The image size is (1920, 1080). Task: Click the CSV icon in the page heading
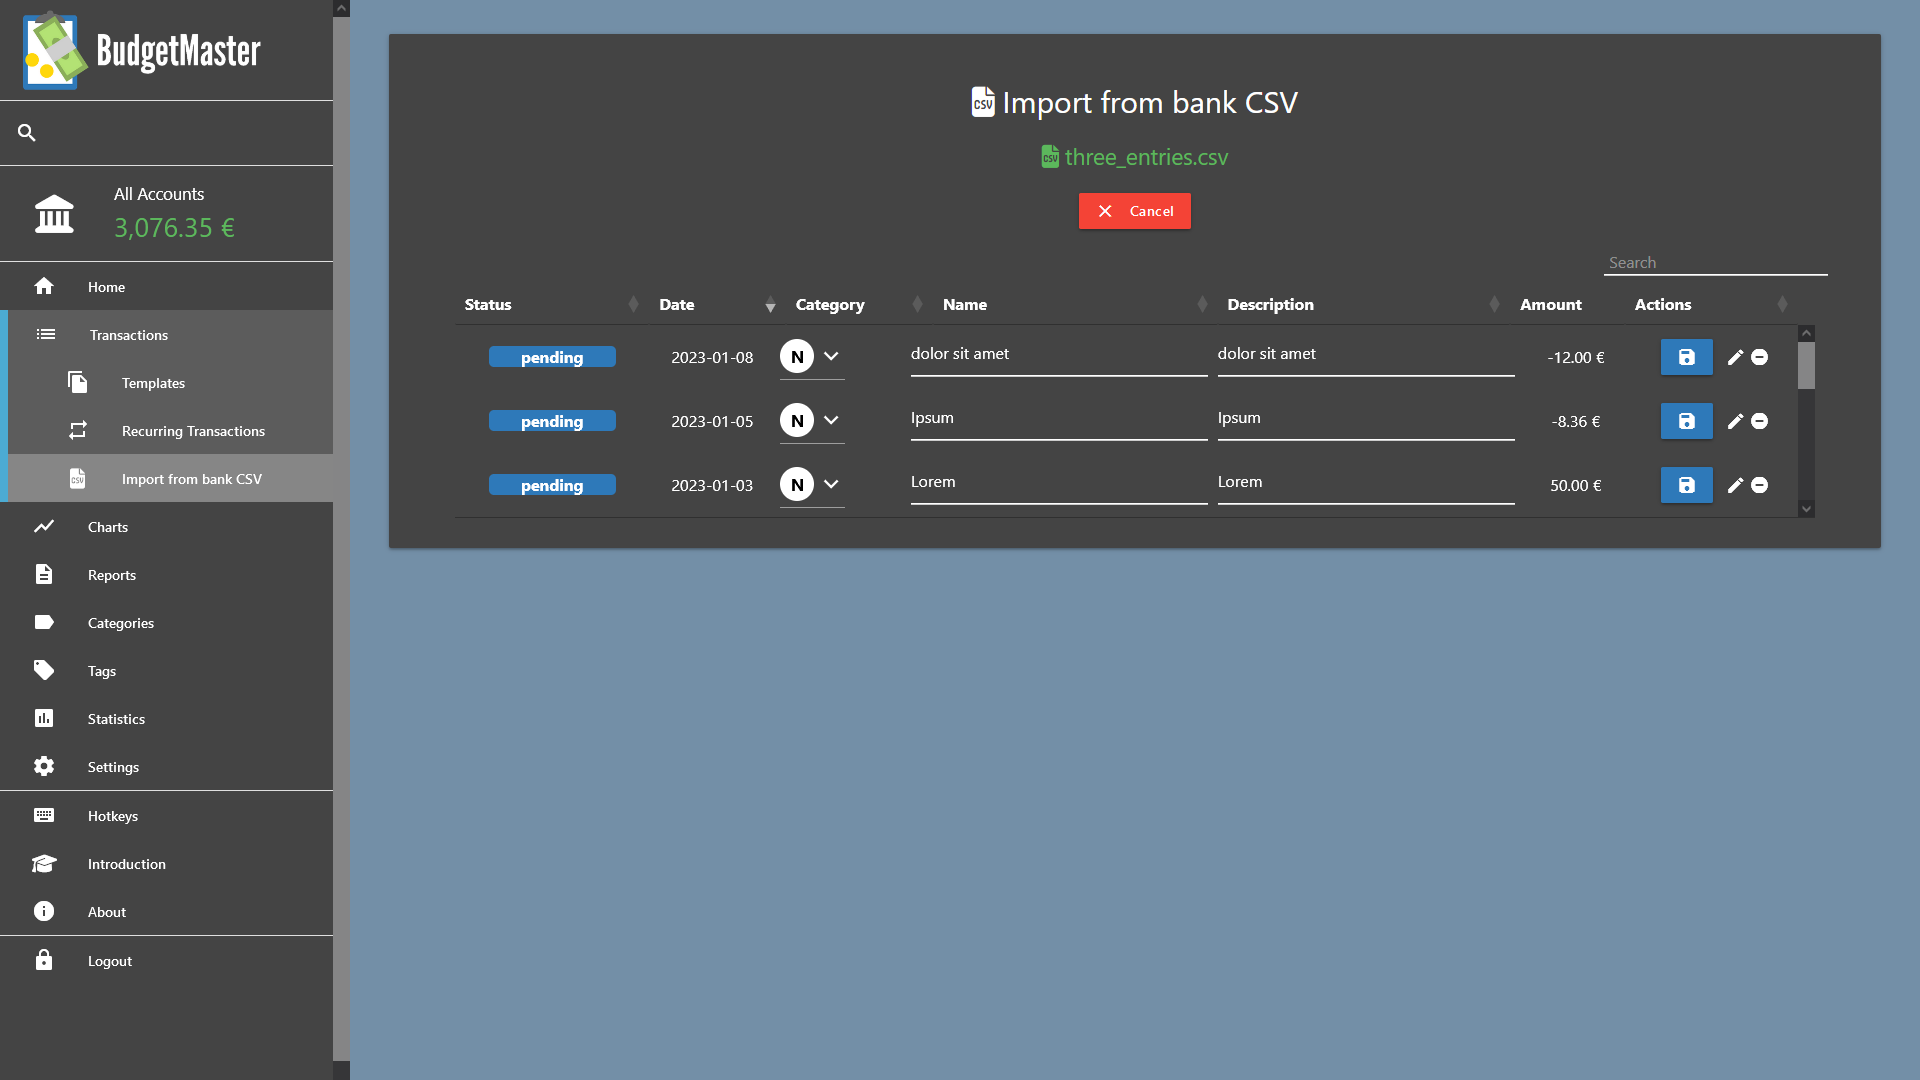pos(983,102)
